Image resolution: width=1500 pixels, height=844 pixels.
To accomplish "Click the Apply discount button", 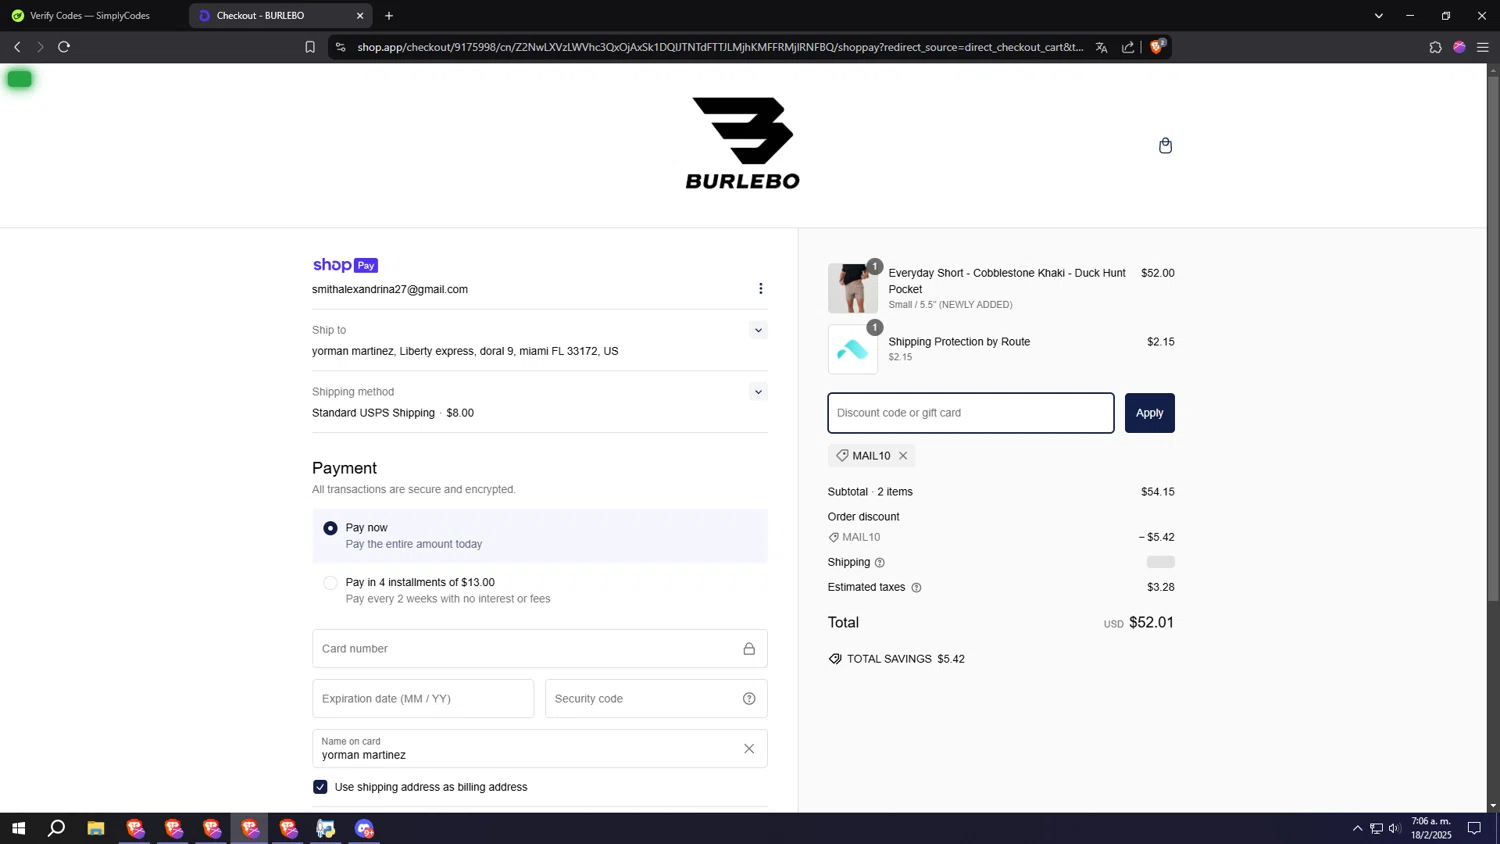I will click(1149, 413).
